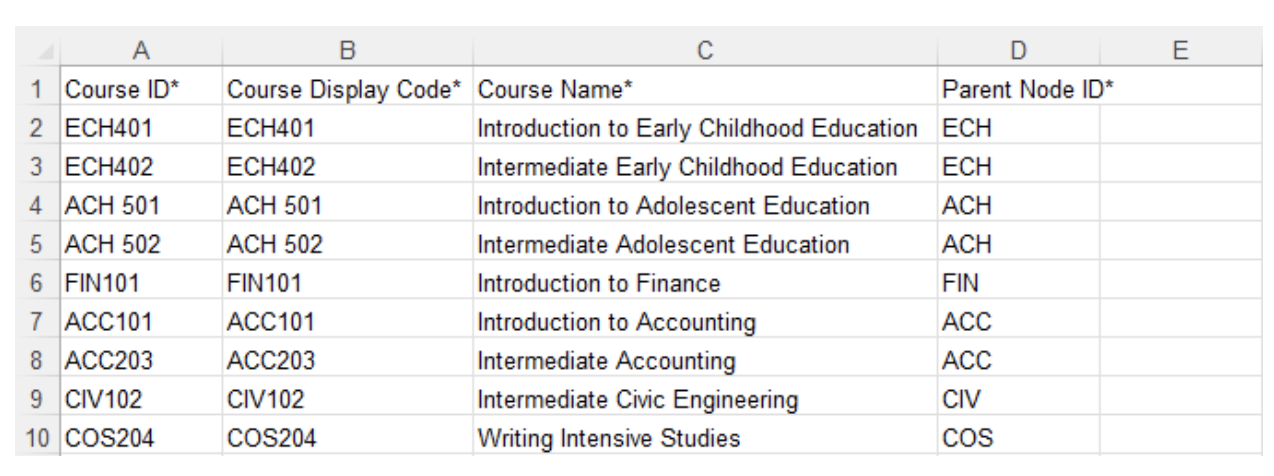
Task: Select Introduction to Early Childhood Education cell
Action: coord(708,127)
